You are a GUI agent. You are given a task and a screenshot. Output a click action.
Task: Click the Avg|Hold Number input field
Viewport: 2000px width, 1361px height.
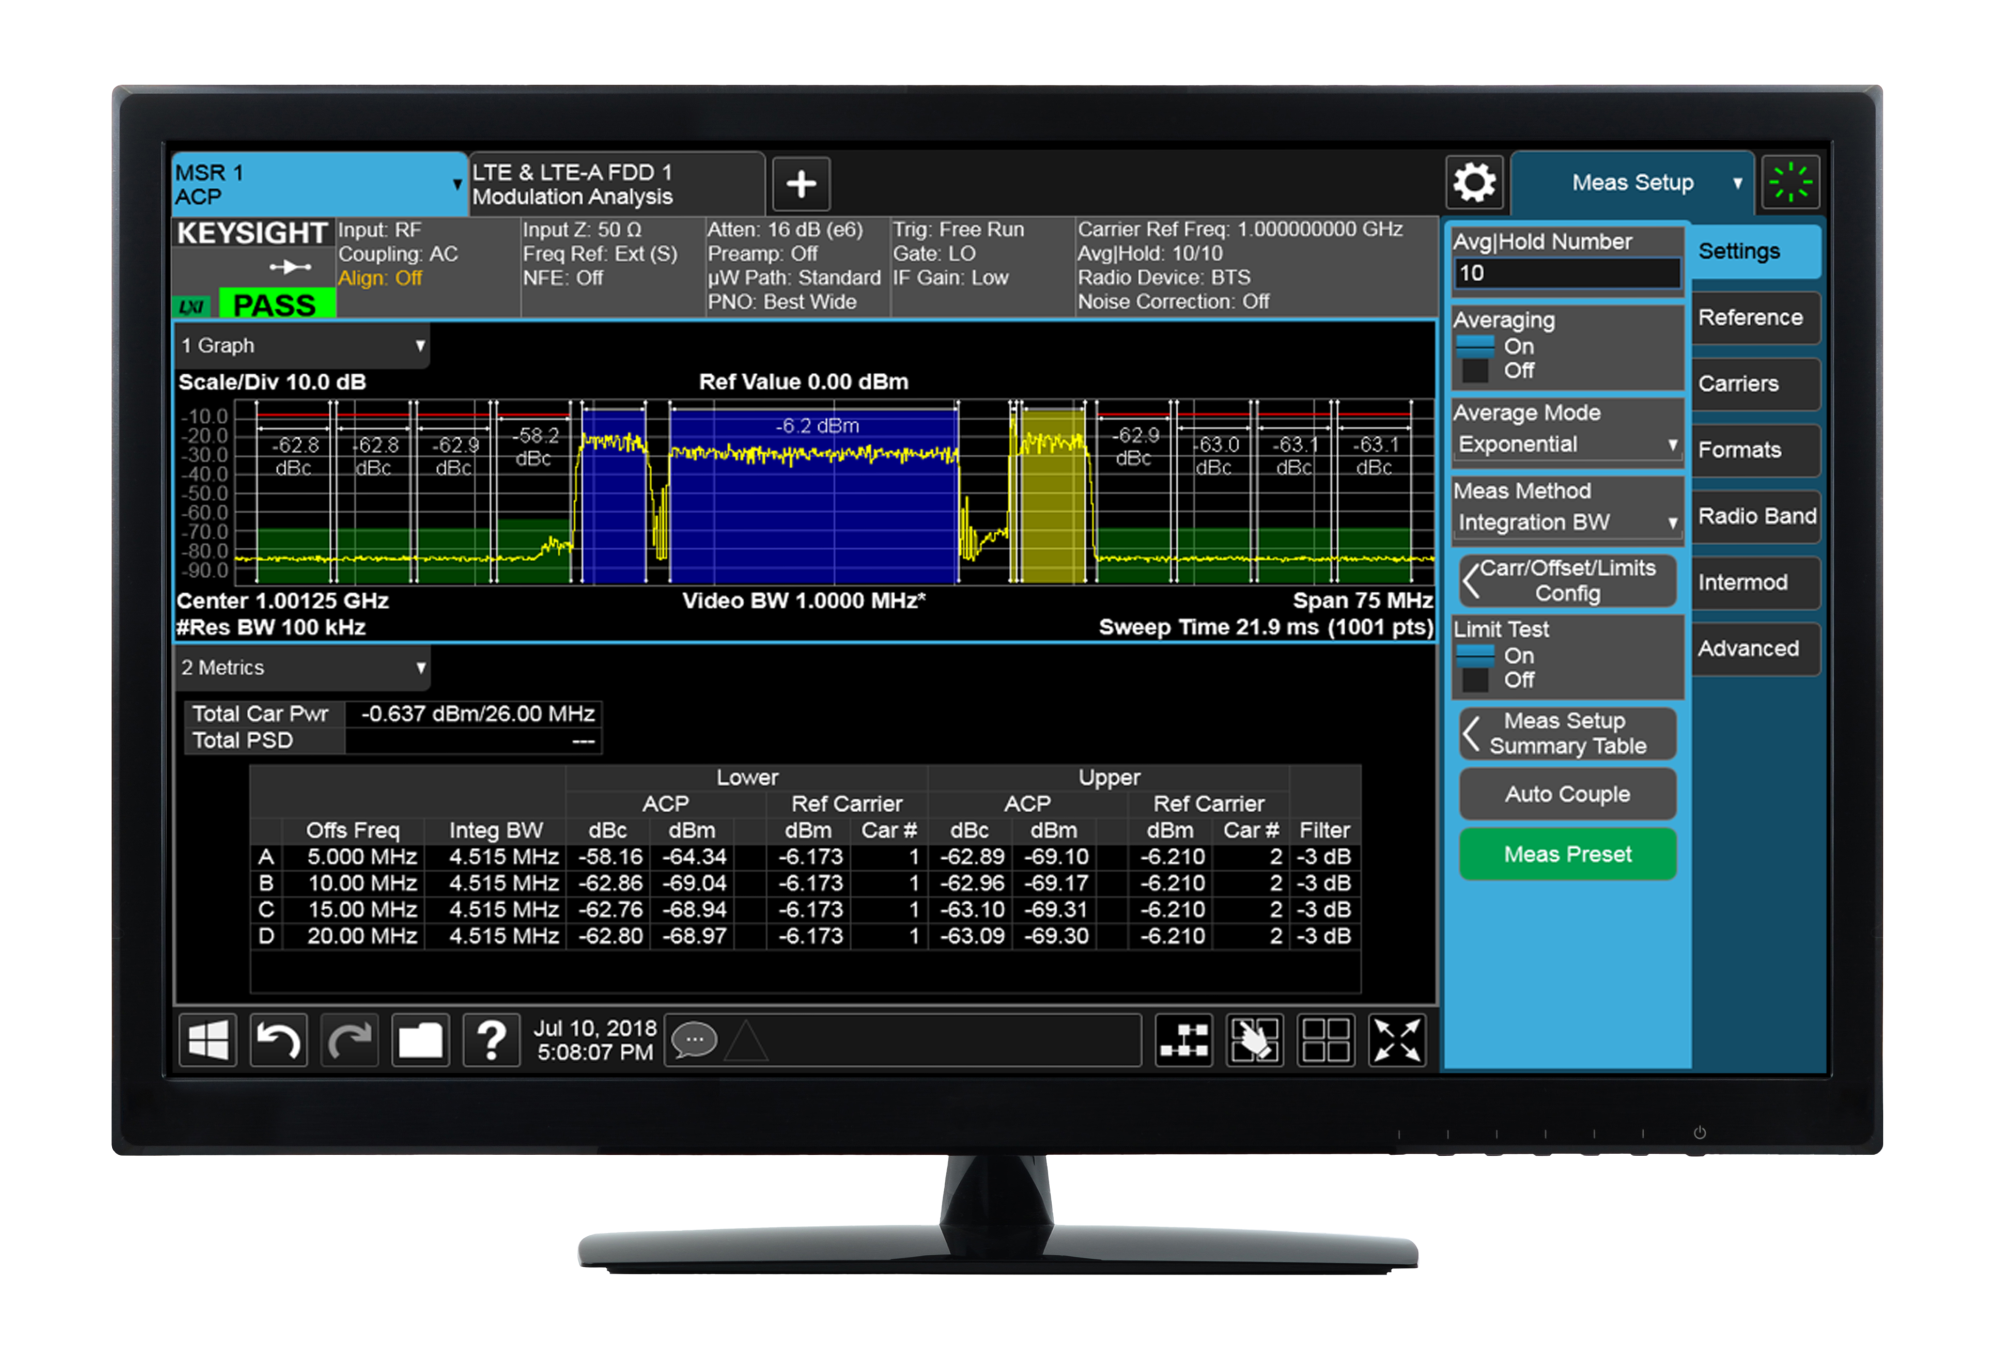[1567, 274]
